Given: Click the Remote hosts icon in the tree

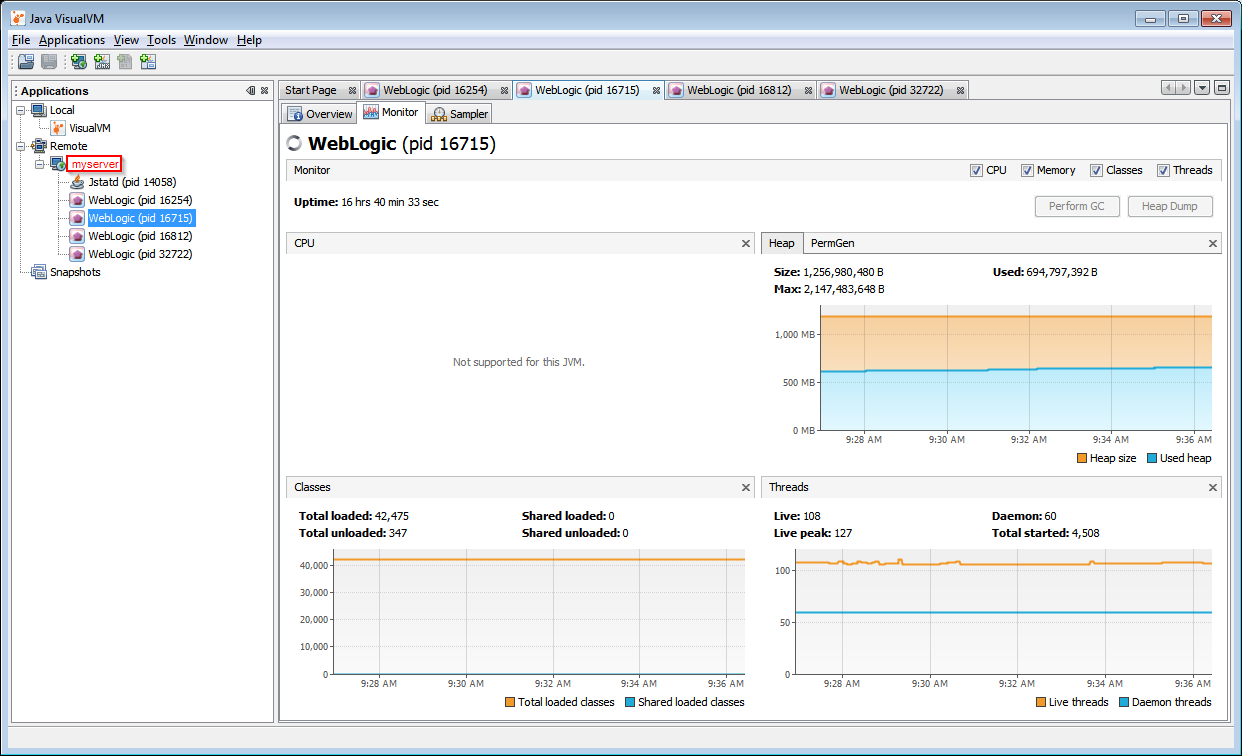Looking at the screenshot, I should tap(39, 146).
